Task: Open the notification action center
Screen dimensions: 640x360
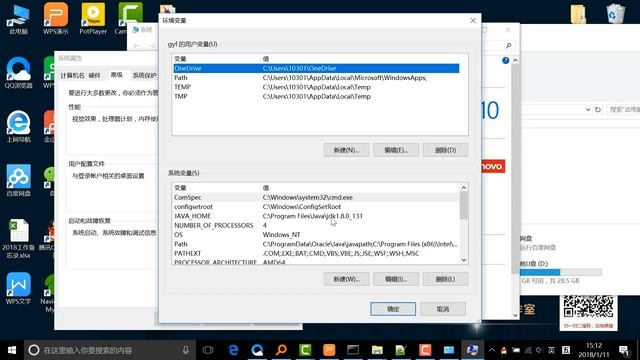Action: (624, 350)
